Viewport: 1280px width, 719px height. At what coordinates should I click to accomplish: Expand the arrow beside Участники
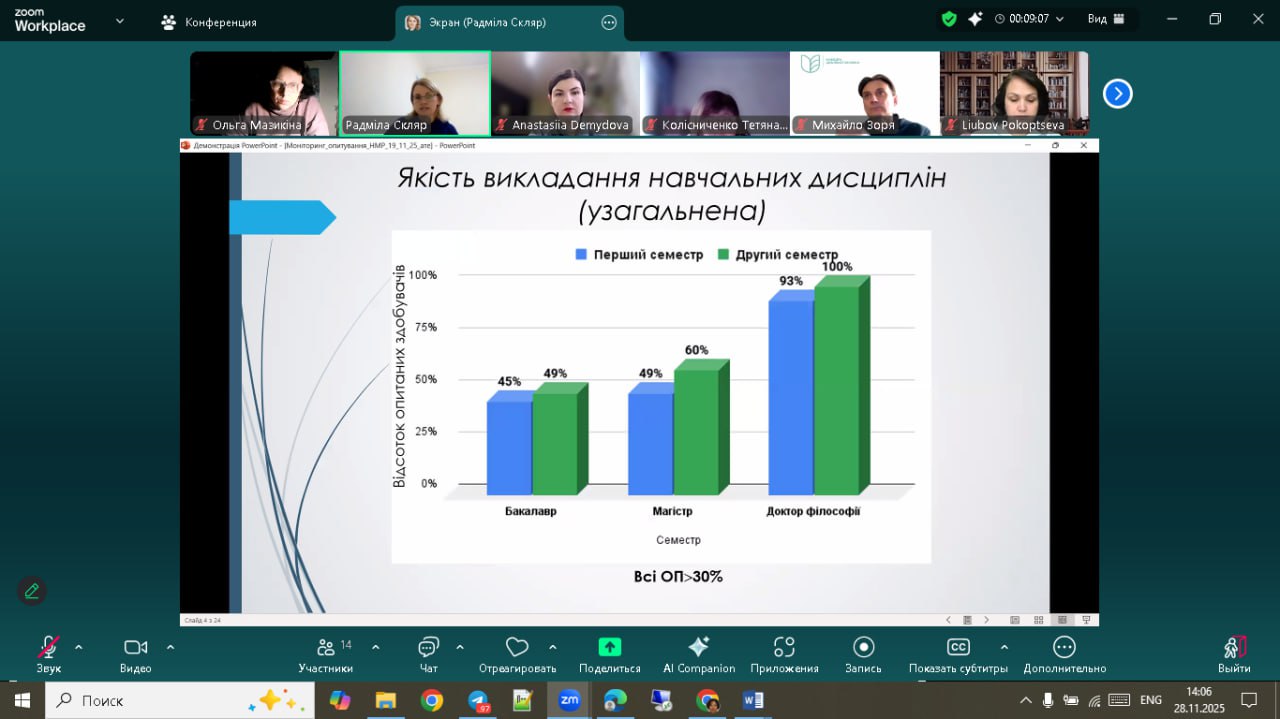[376, 647]
